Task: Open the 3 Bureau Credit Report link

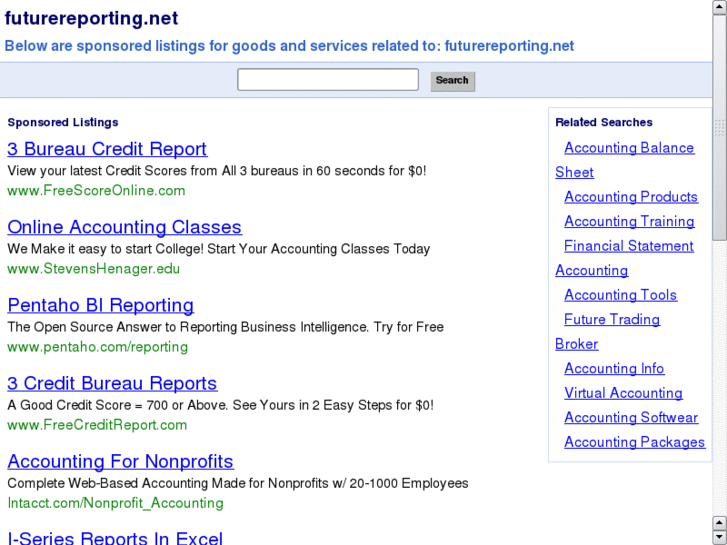Action: point(107,149)
